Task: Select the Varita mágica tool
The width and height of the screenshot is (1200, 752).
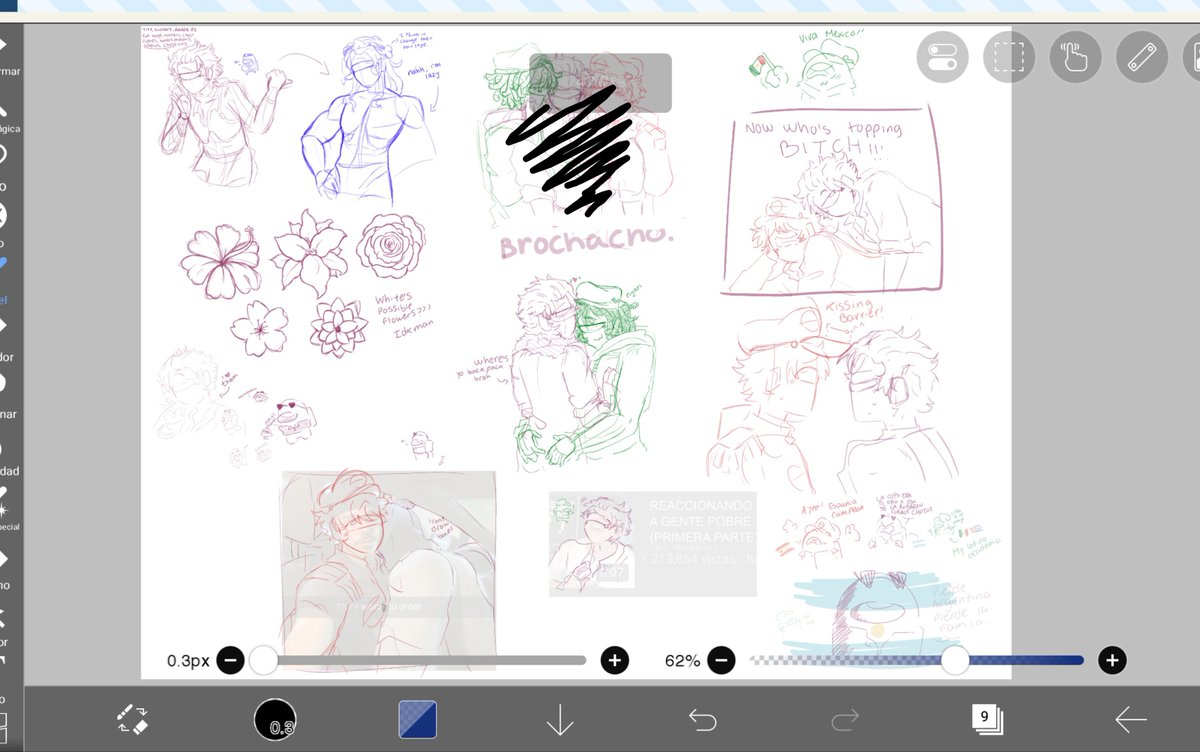Action: [x=8, y=115]
